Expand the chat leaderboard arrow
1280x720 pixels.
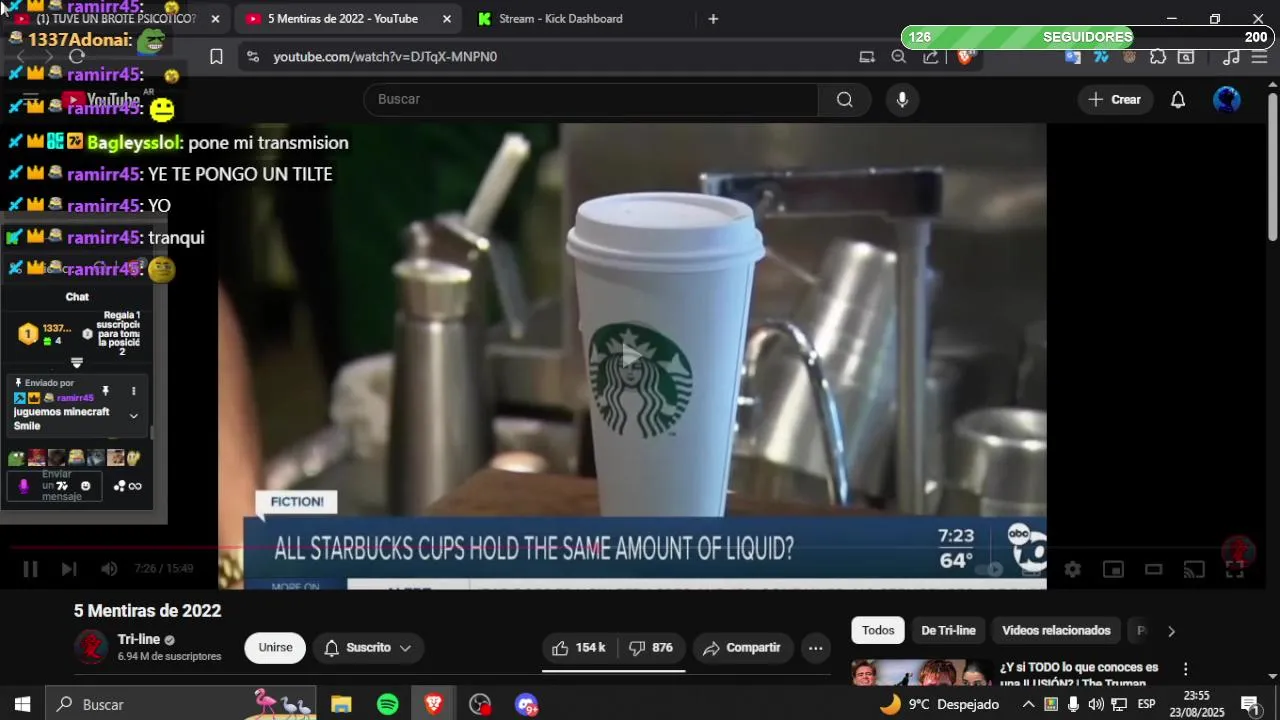77,363
